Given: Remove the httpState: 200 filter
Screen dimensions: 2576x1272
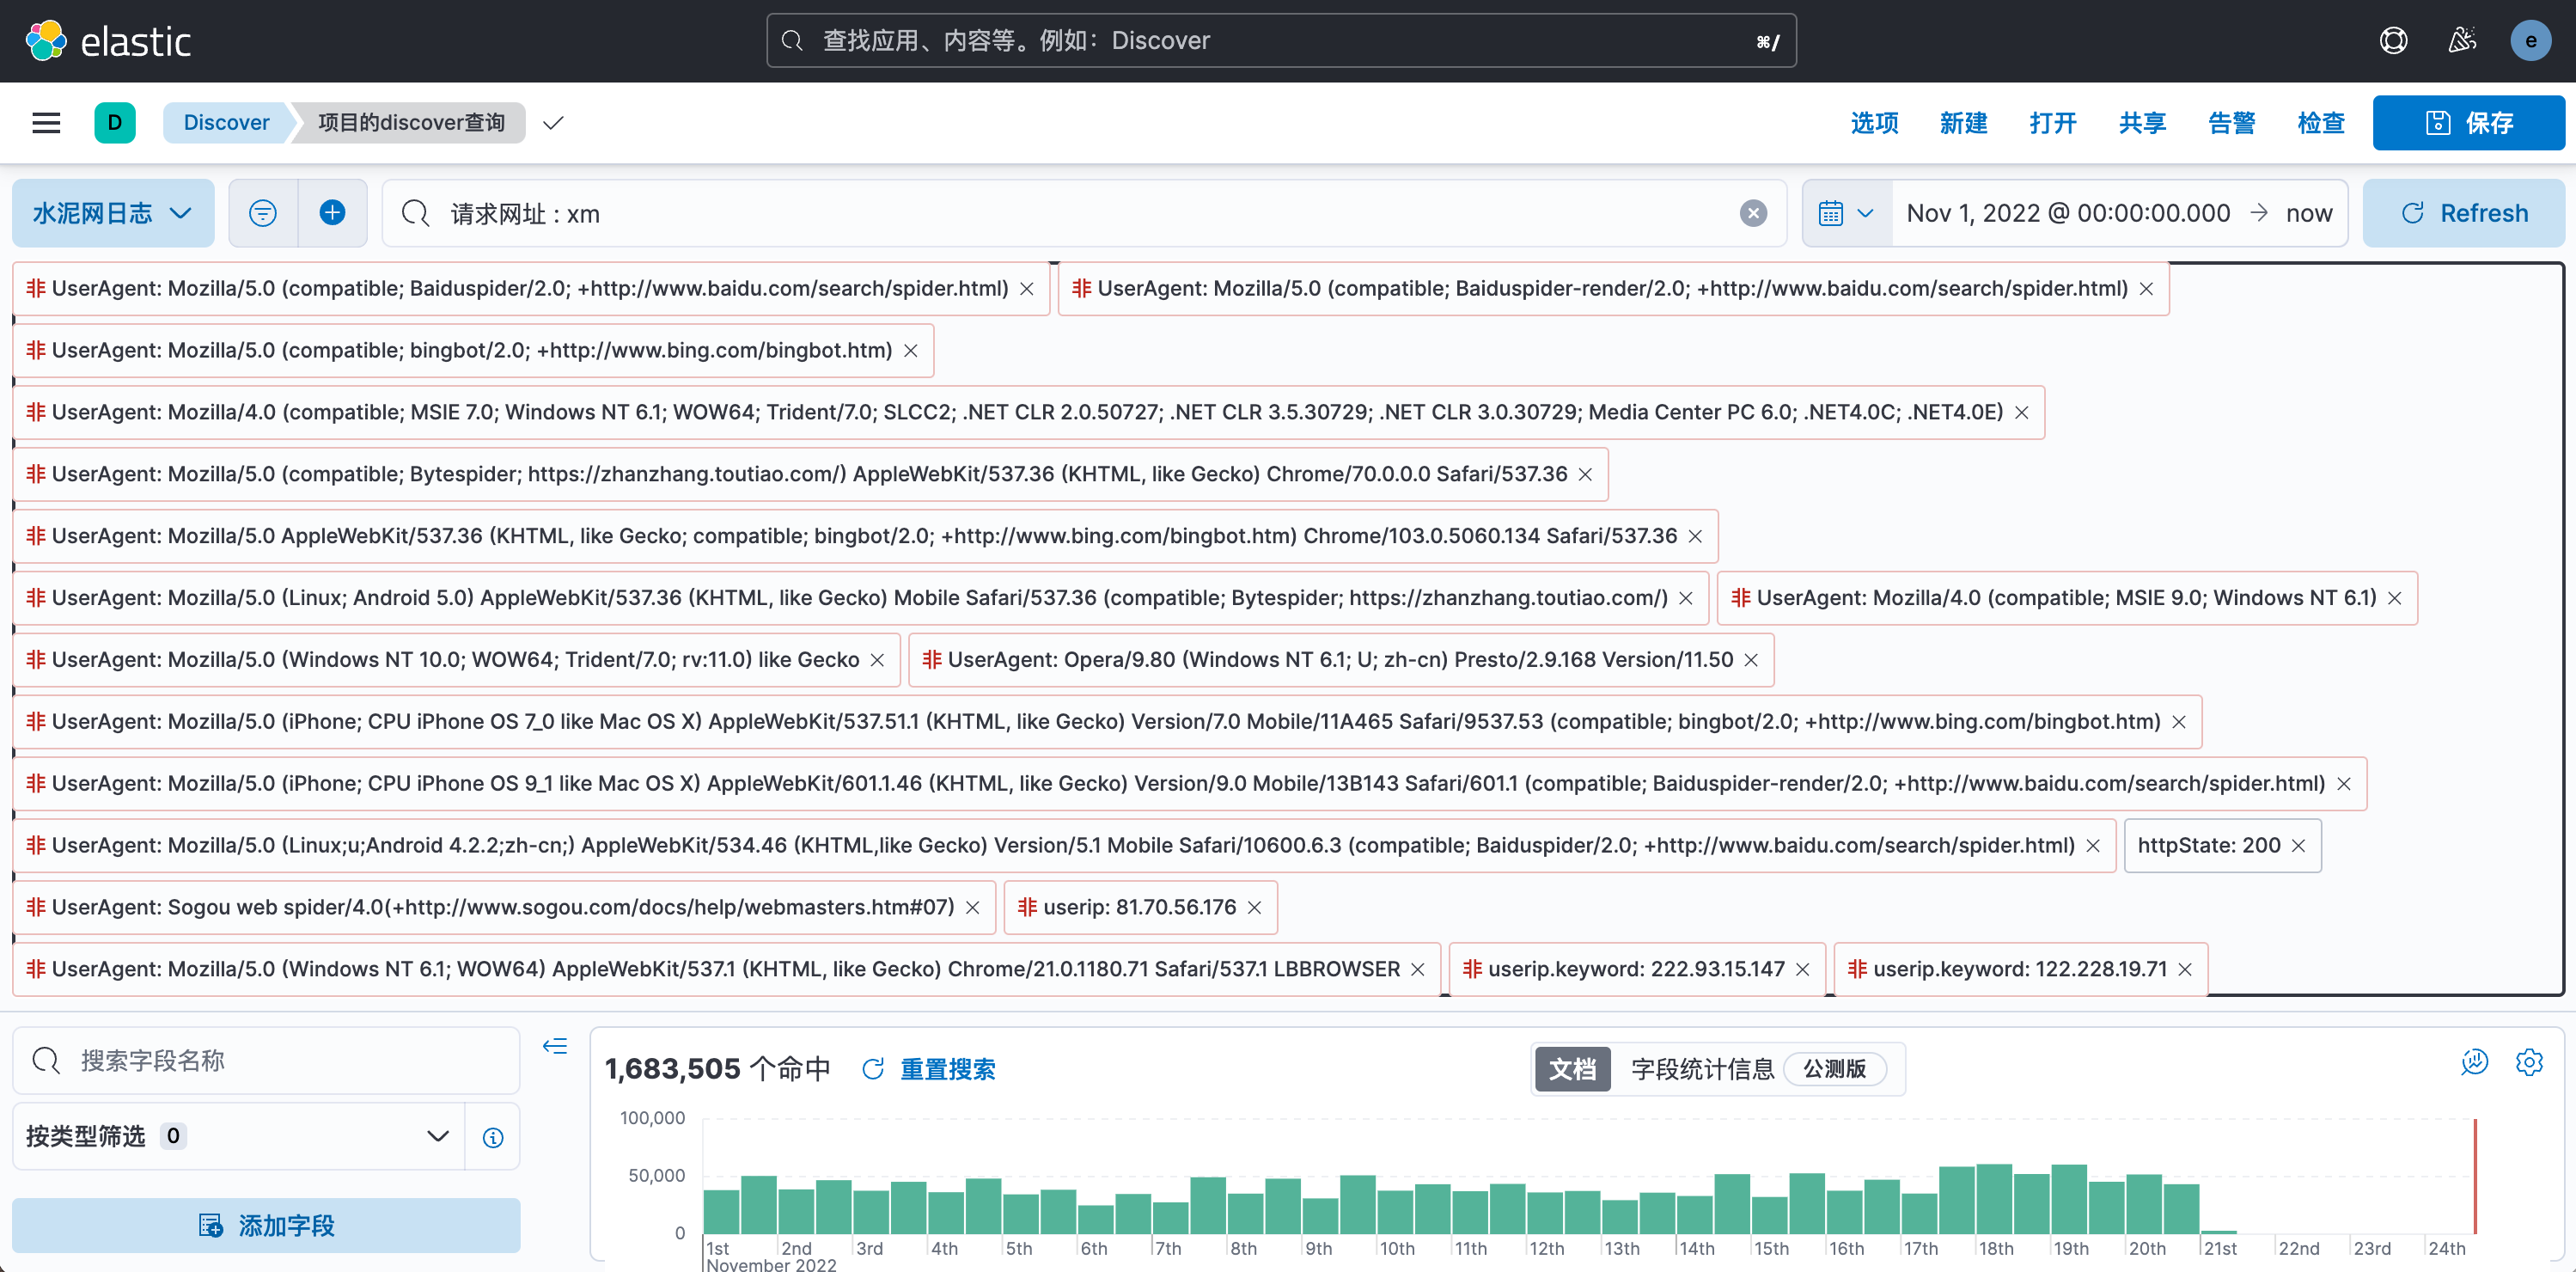Looking at the screenshot, I should coord(2298,846).
